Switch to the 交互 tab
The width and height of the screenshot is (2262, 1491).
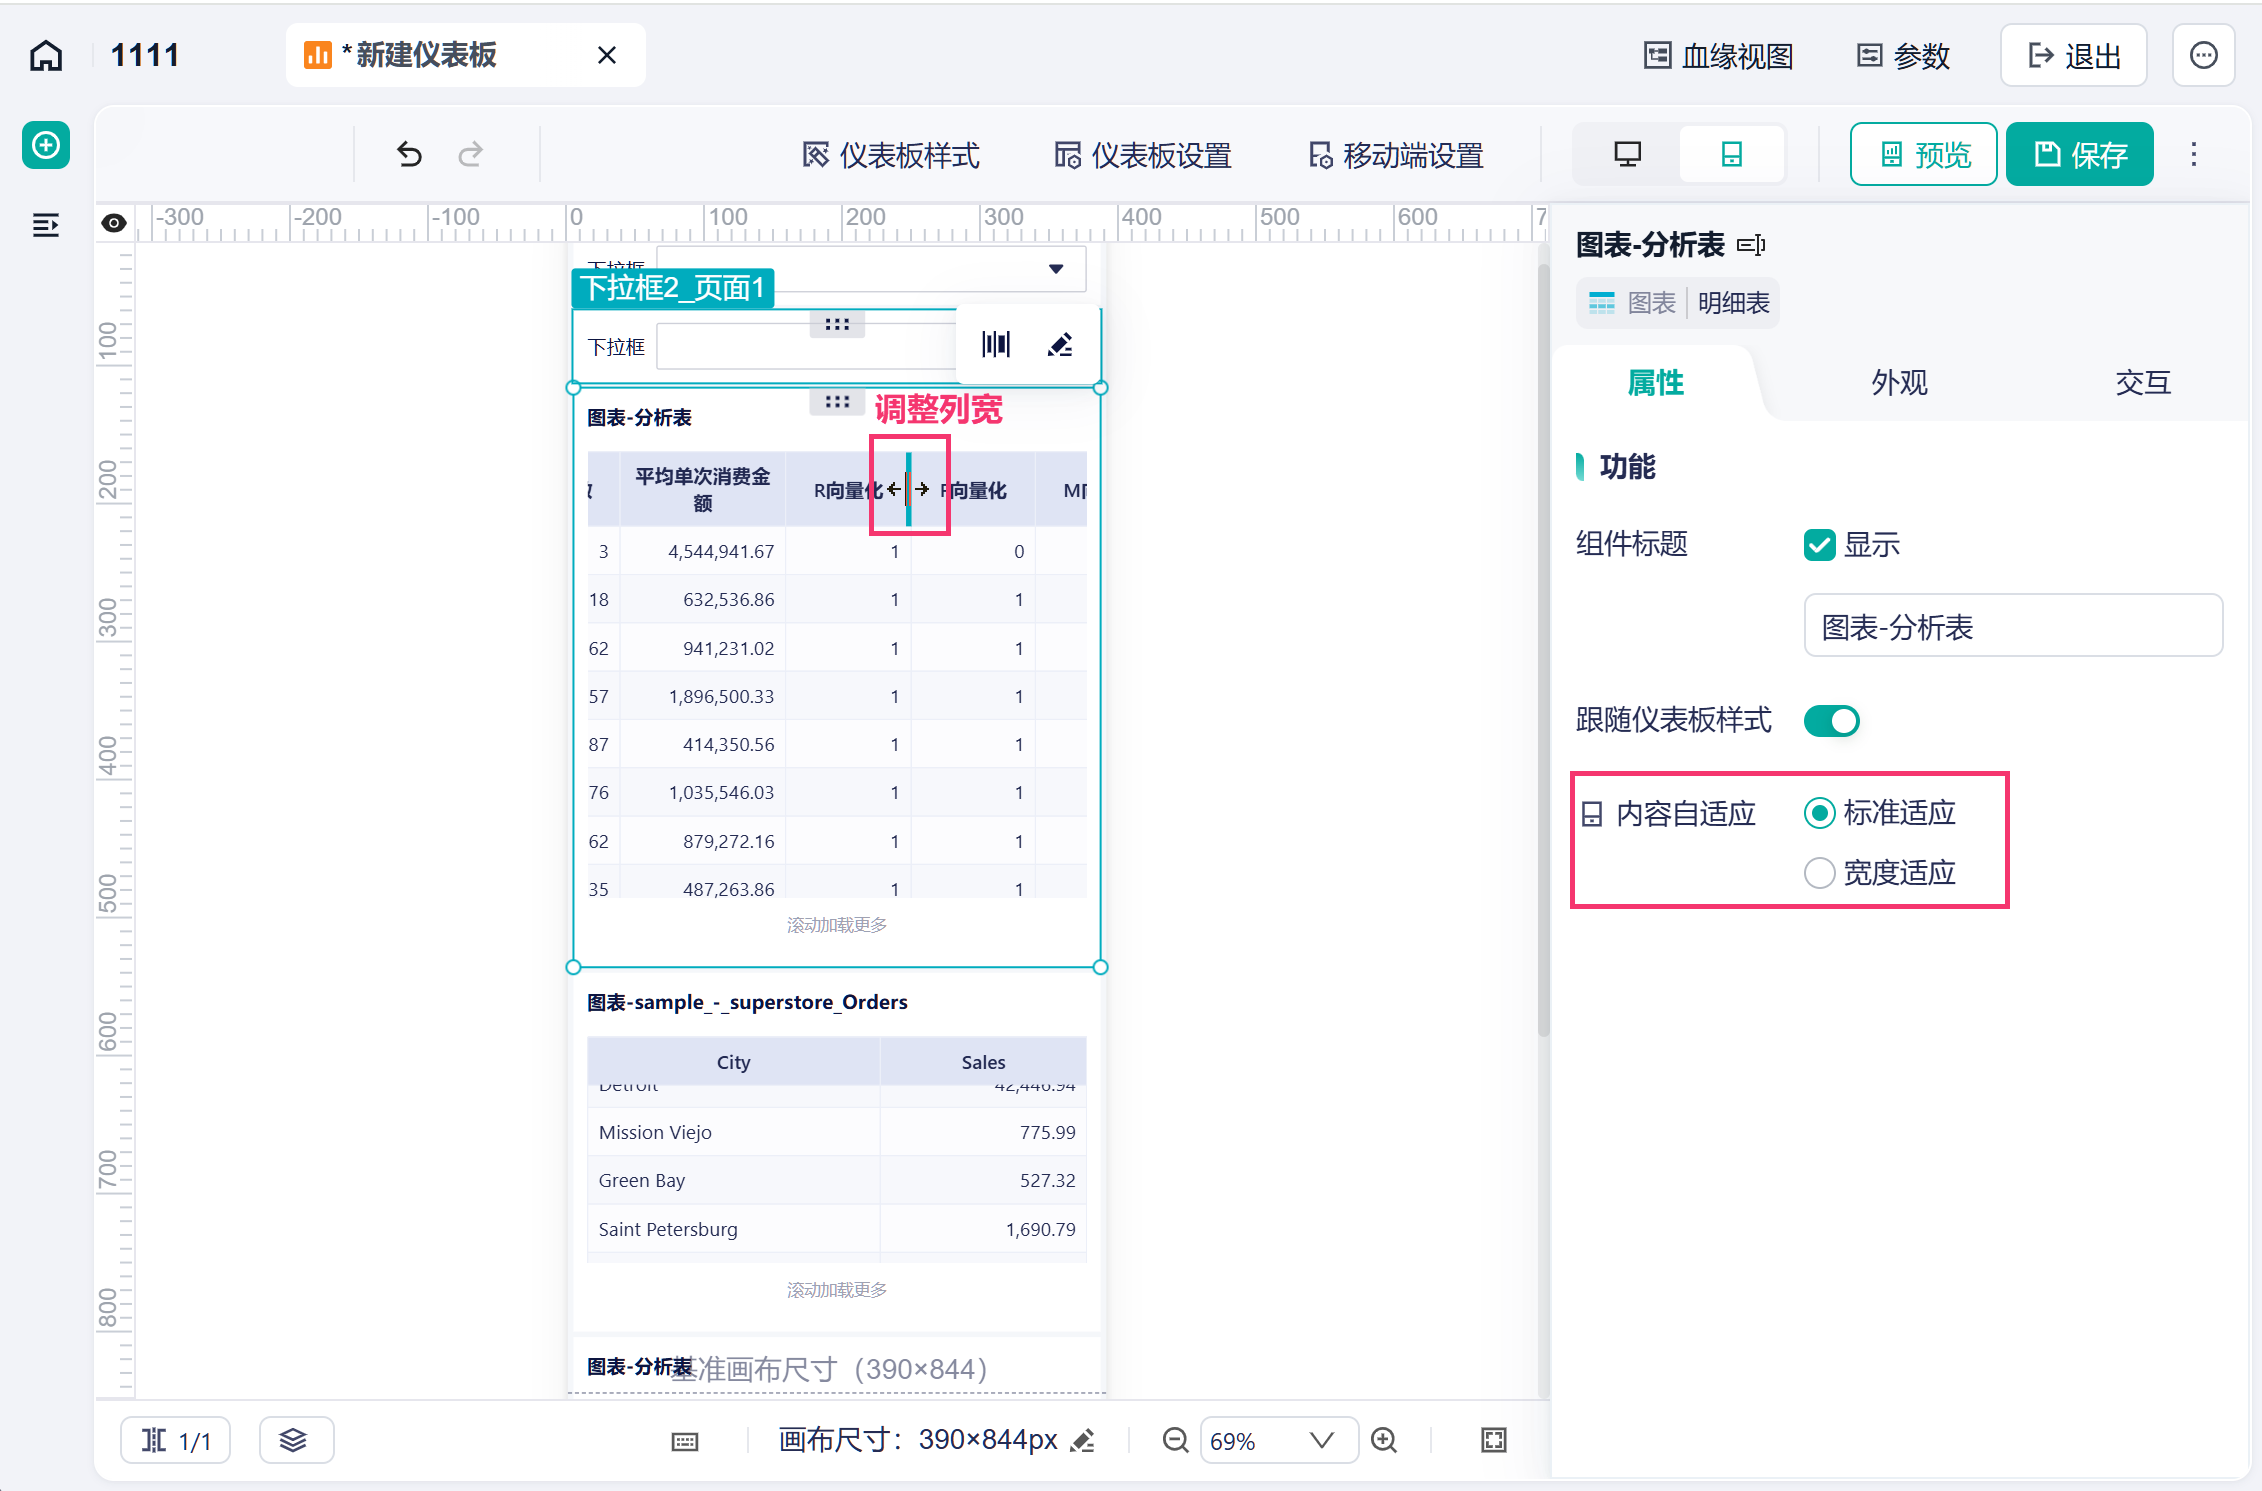click(x=2142, y=383)
